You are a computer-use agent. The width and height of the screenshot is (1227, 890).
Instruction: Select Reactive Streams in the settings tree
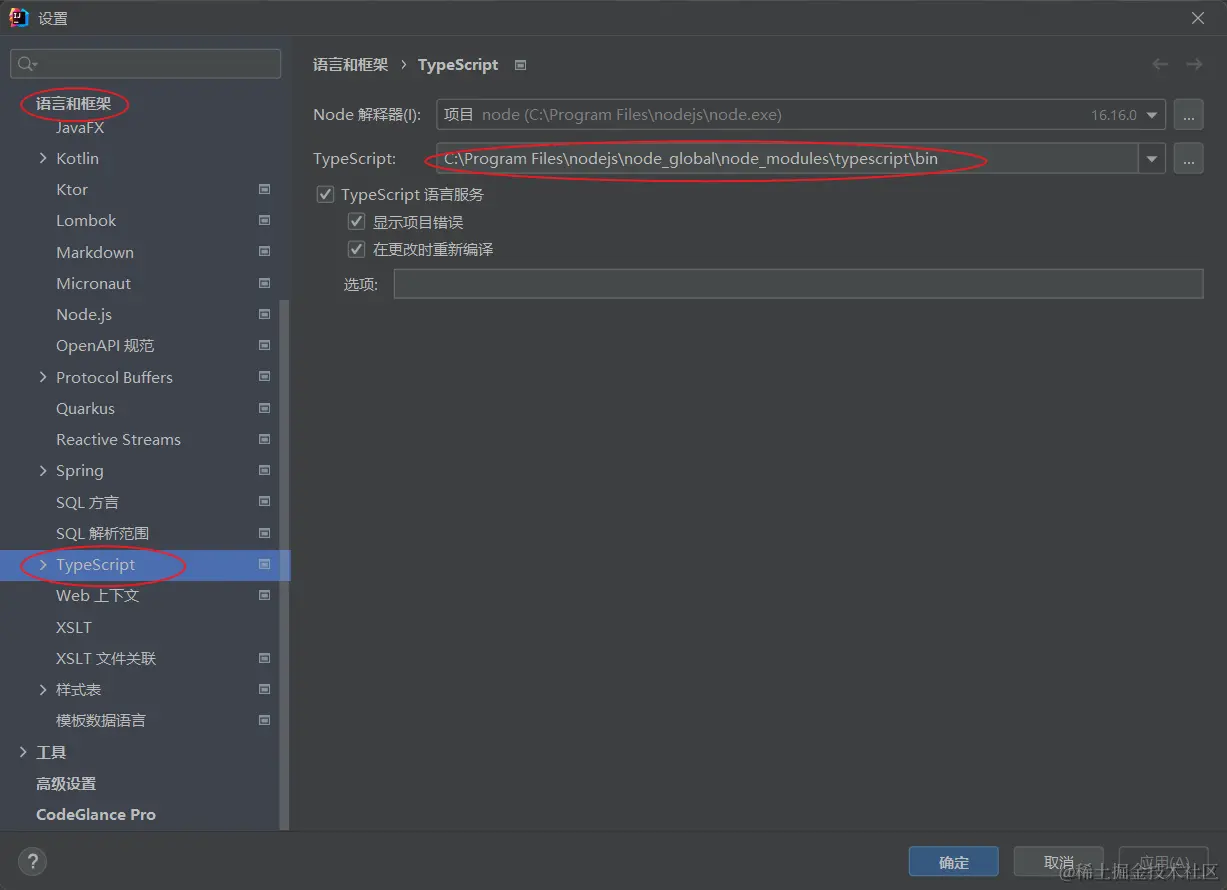click(118, 439)
